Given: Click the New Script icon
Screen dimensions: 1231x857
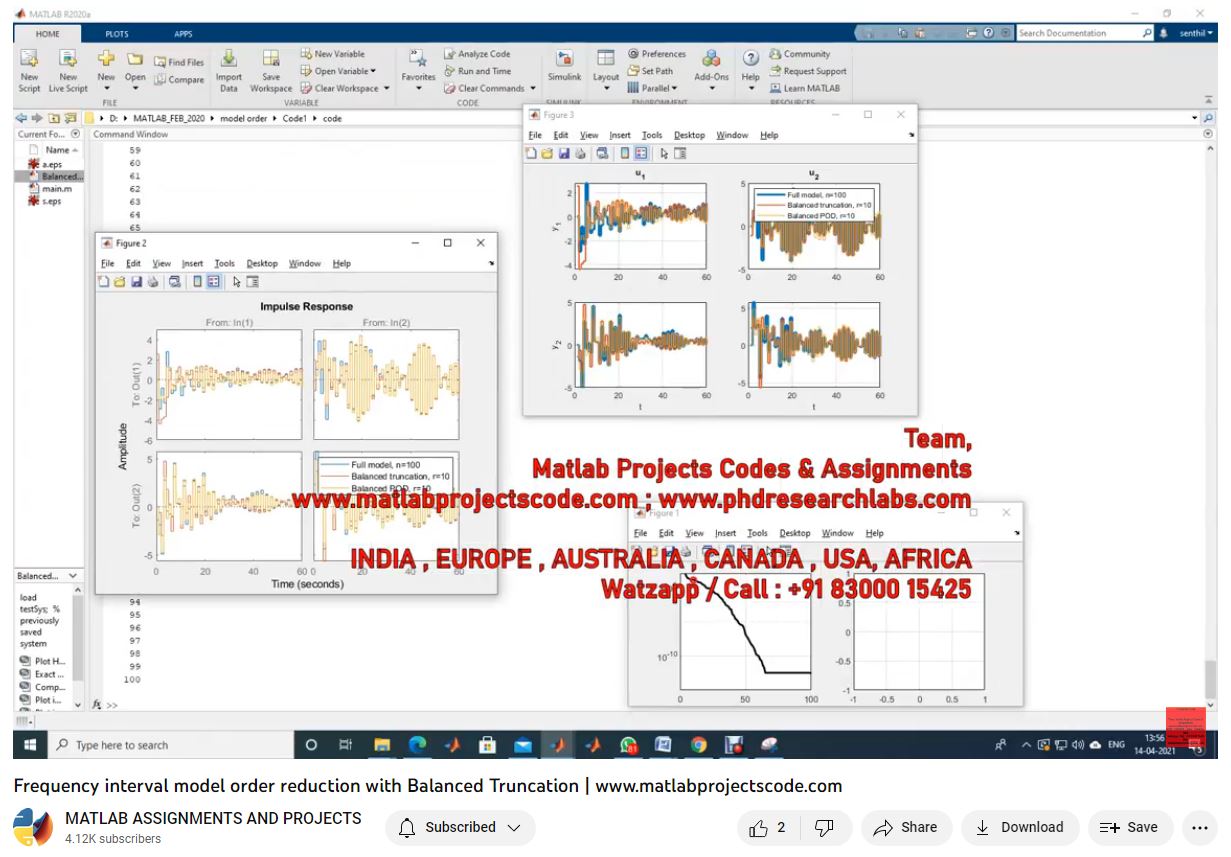Looking at the screenshot, I should [x=29, y=59].
